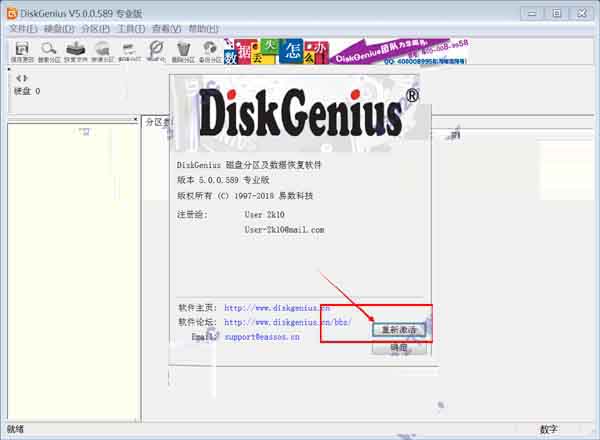The height and width of the screenshot is (440, 600).
Task: Click the 确定 OK button in the about dialog
Action: [x=399, y=348]
